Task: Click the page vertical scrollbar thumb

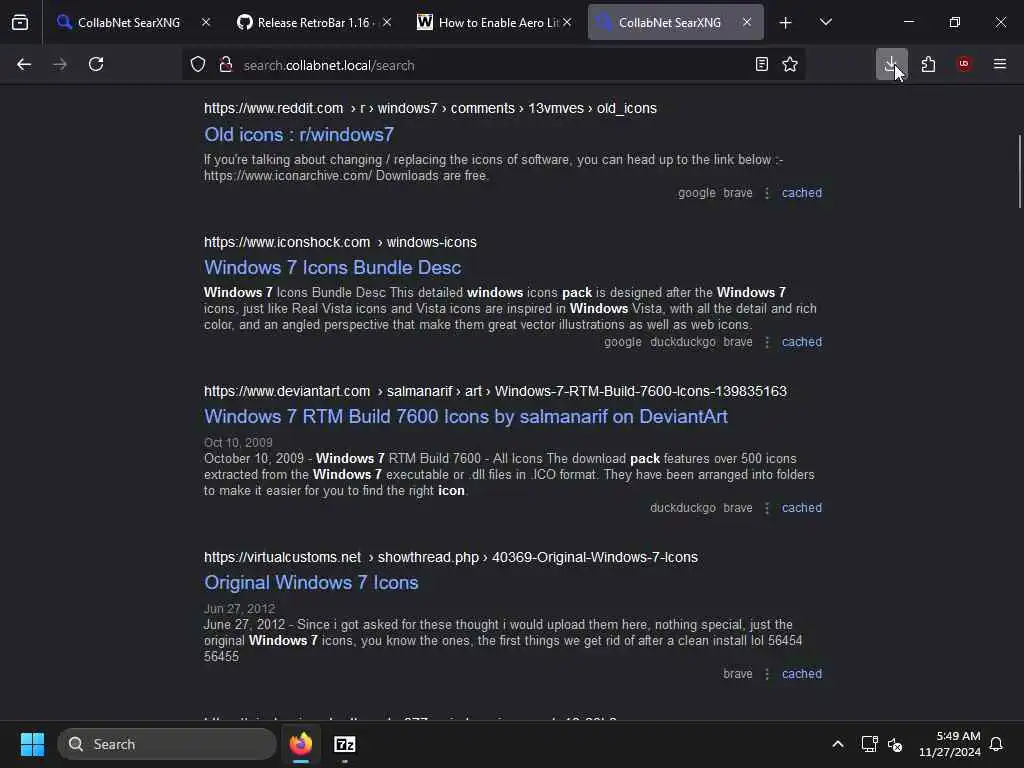Action: (1019, 172)
